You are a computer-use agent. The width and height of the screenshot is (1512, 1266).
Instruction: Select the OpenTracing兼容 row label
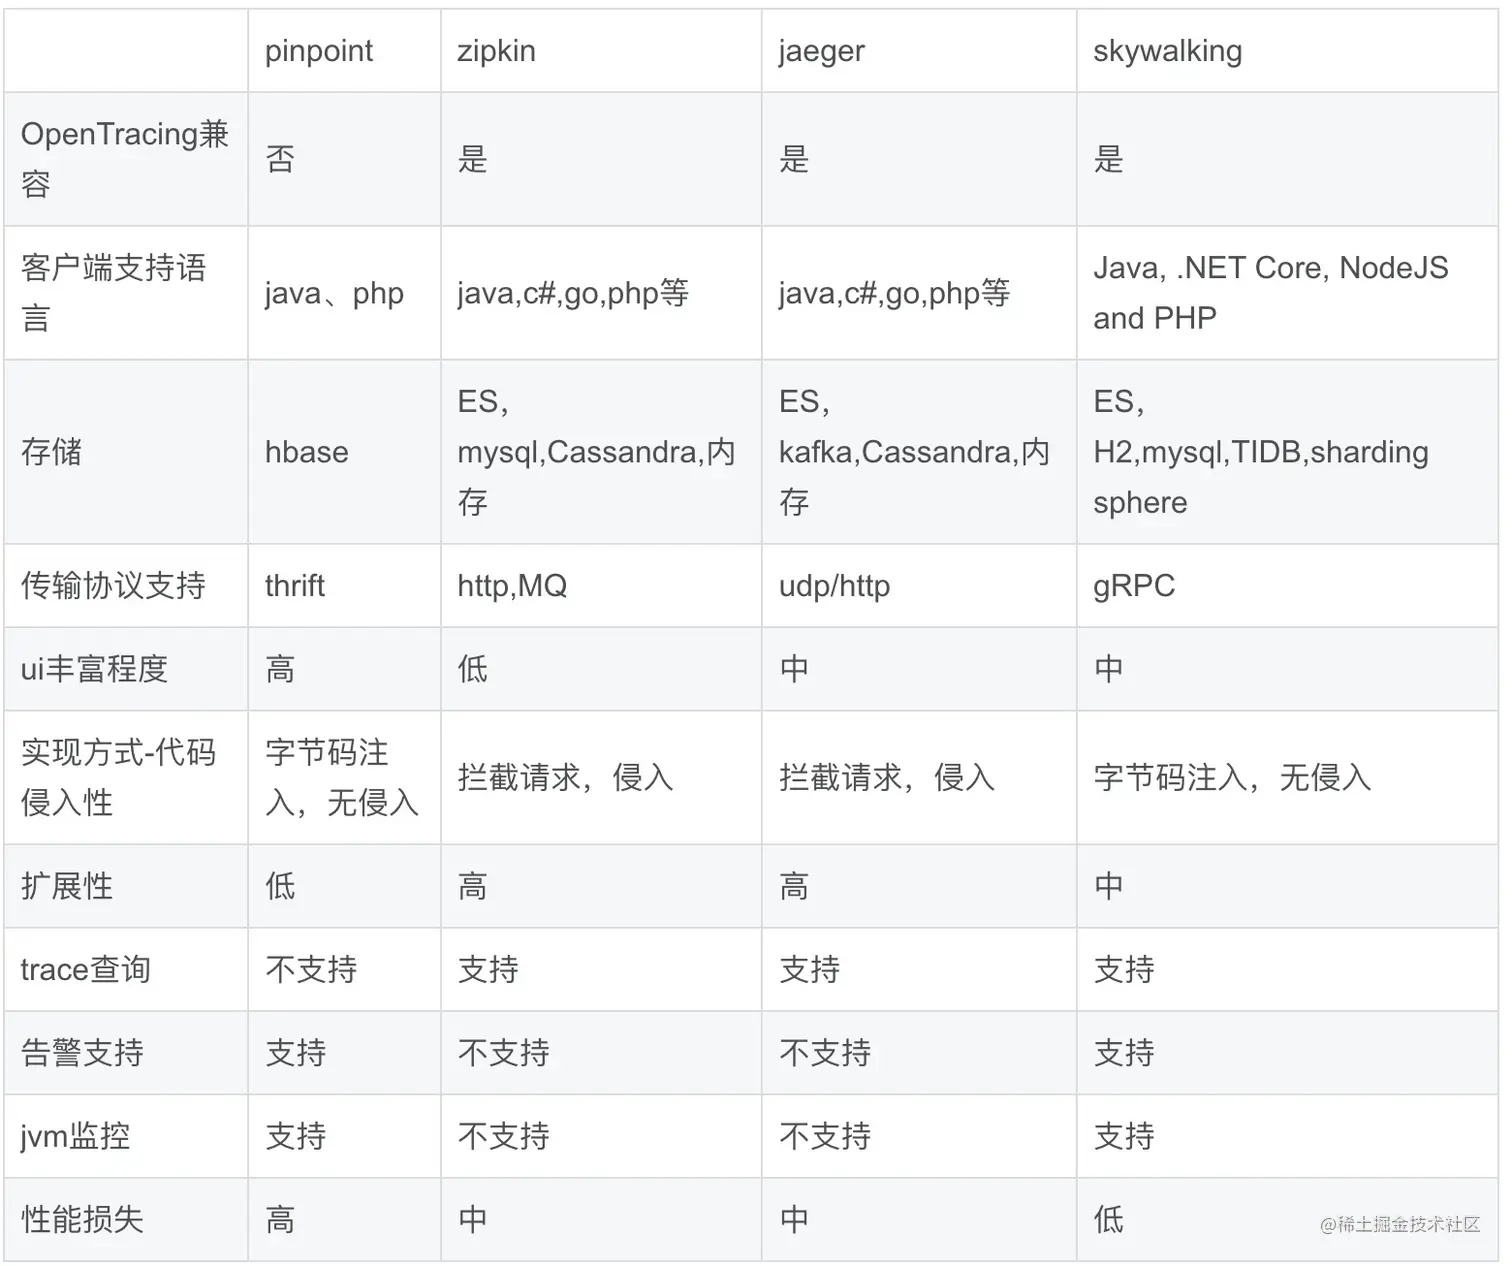pos(125,159)
